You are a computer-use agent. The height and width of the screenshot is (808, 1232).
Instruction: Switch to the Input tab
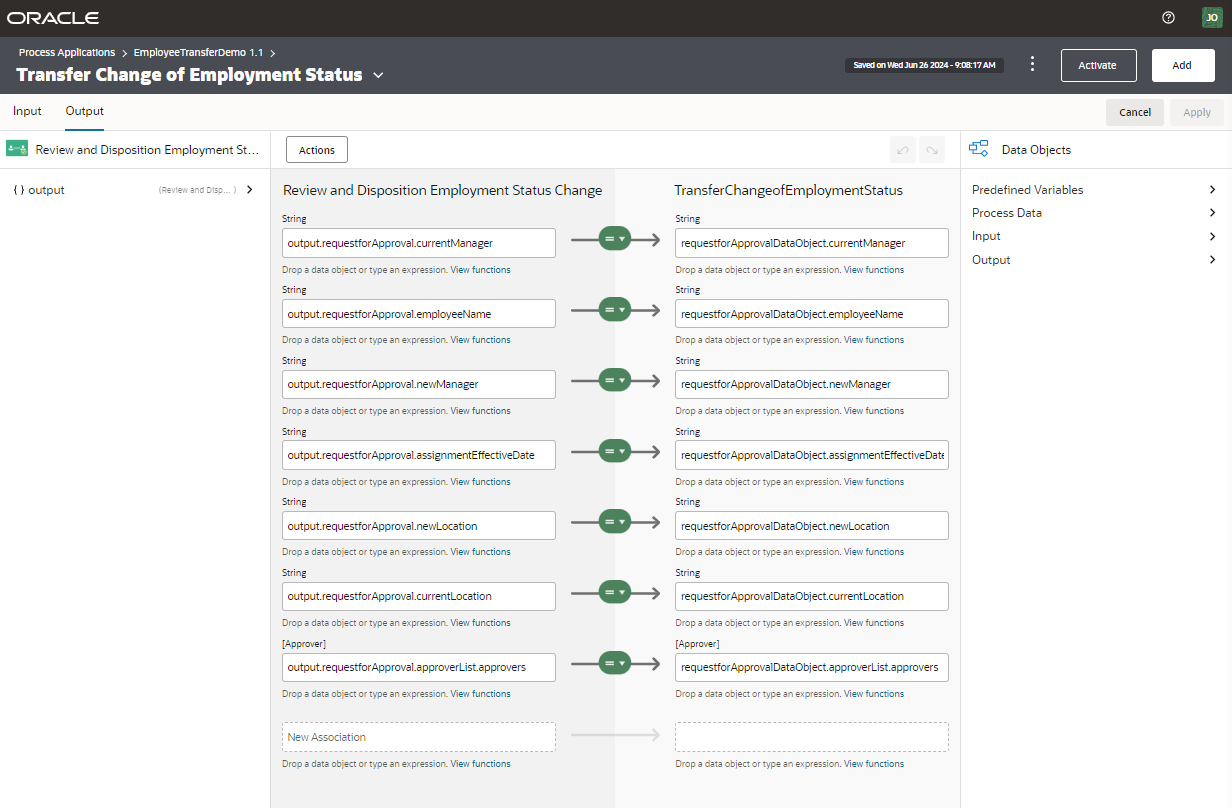tap(27, 111)
